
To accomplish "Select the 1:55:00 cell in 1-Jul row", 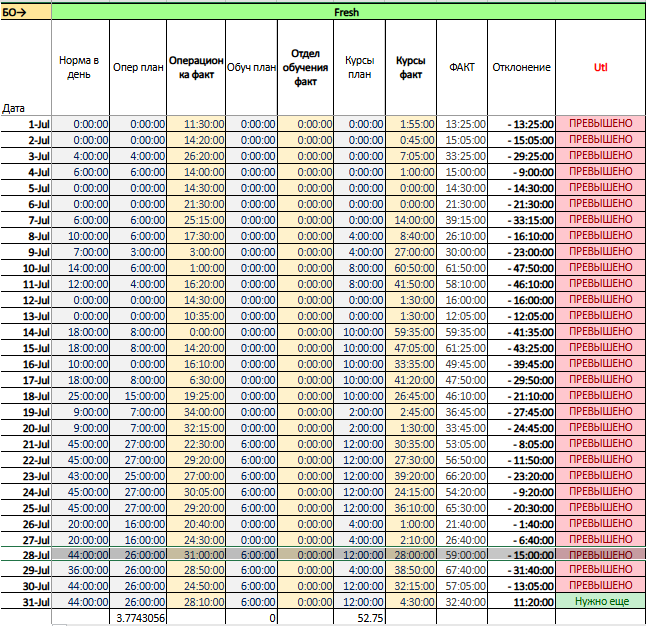I will tap(411, 124).
